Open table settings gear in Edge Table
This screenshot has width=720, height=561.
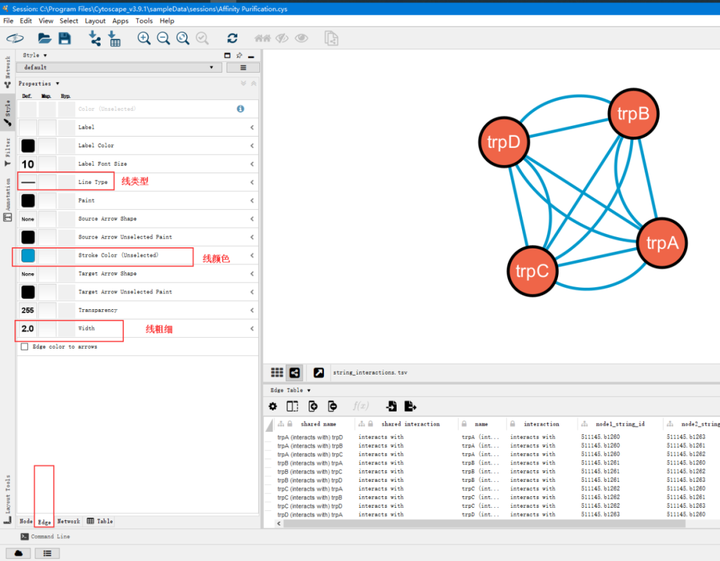click(x=273, y=406)
